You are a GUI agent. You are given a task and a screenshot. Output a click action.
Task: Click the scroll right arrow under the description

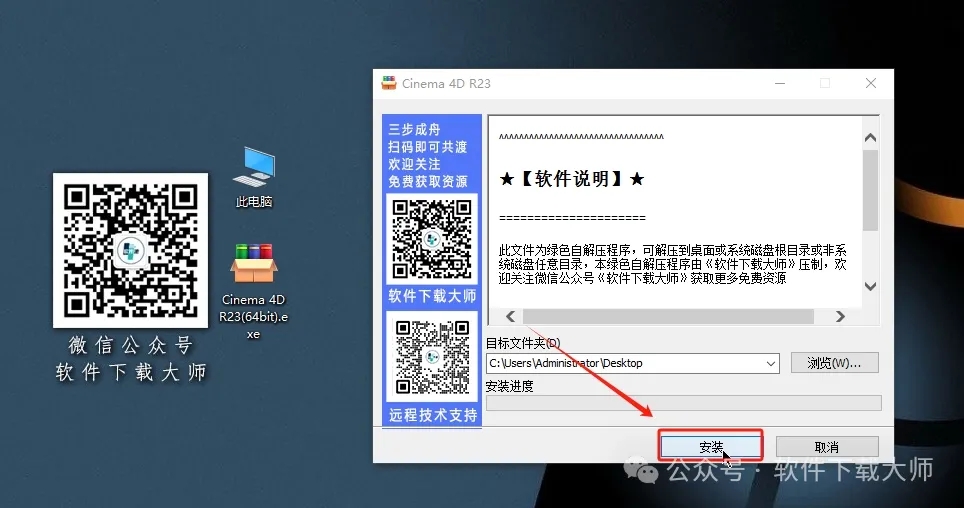840,316
